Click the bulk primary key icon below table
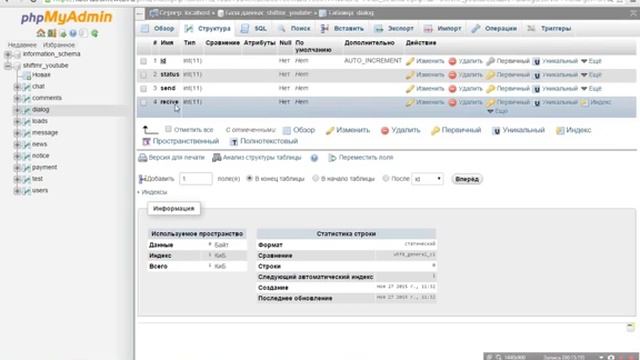This screenshot has width=640, height=360. [435, 131]
